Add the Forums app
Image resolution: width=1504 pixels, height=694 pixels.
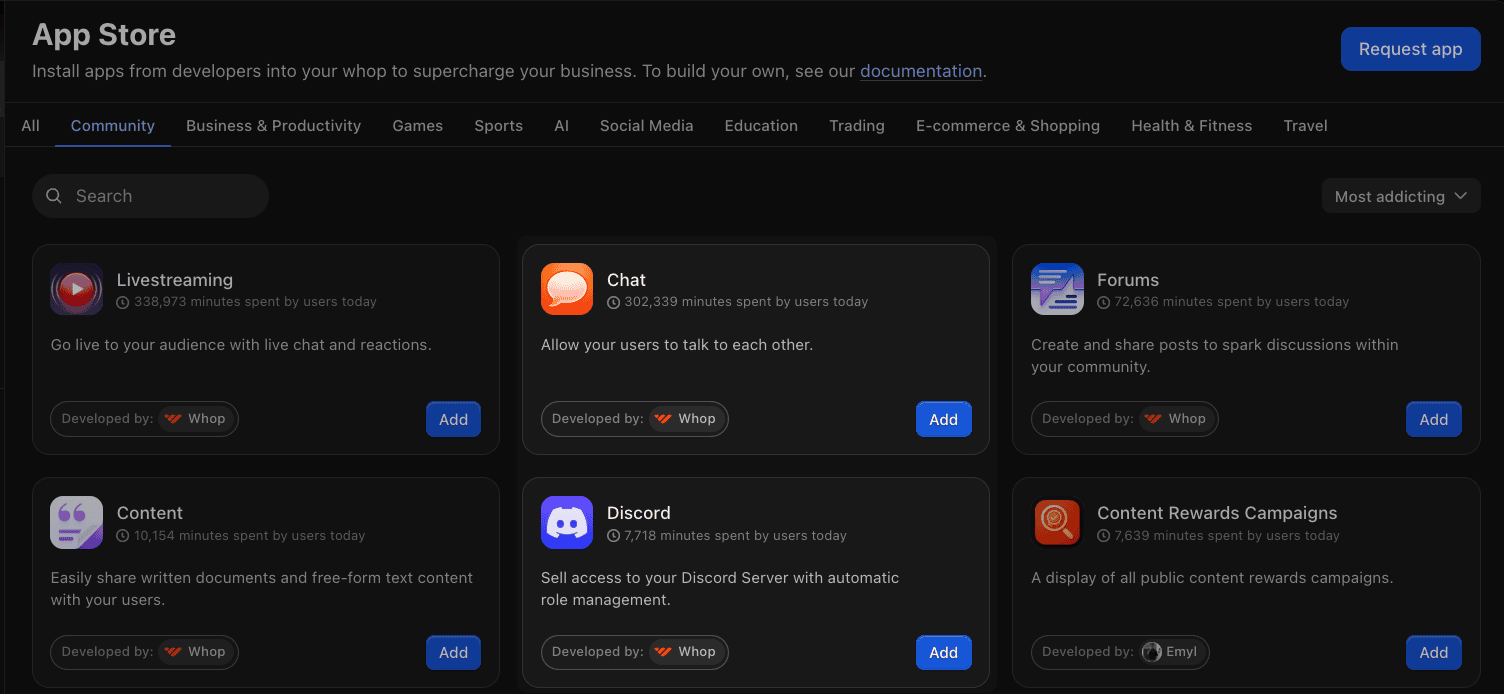(x=1434, y=419)
